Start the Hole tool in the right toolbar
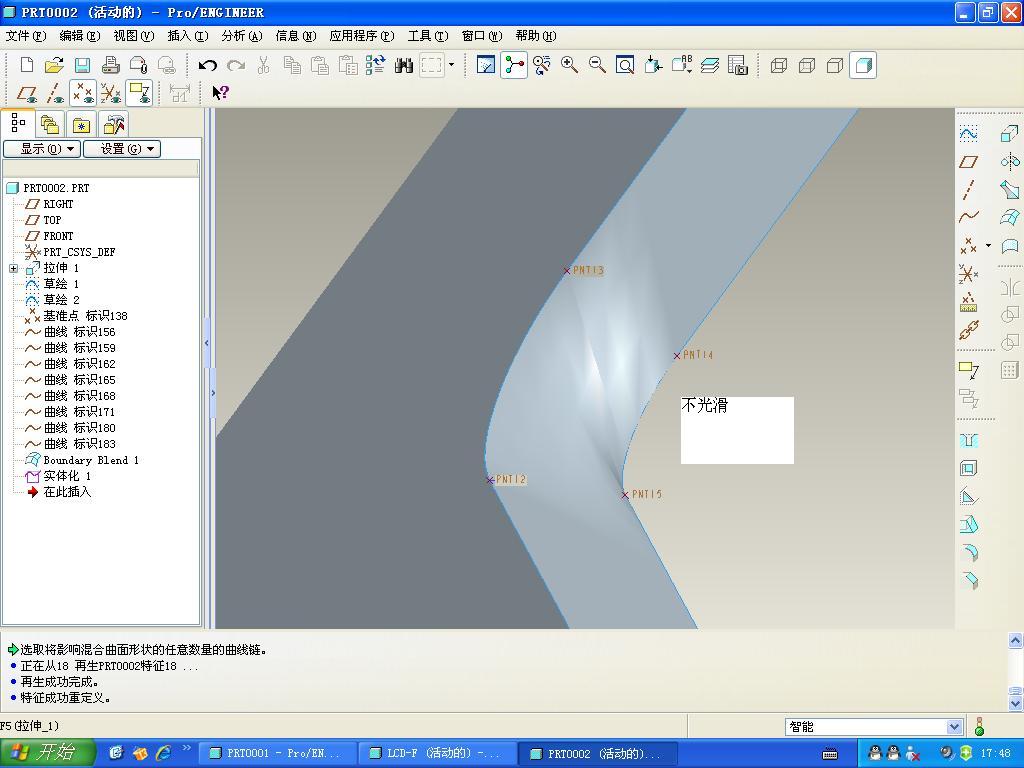 pyautogui.click(x=968, y=441)
